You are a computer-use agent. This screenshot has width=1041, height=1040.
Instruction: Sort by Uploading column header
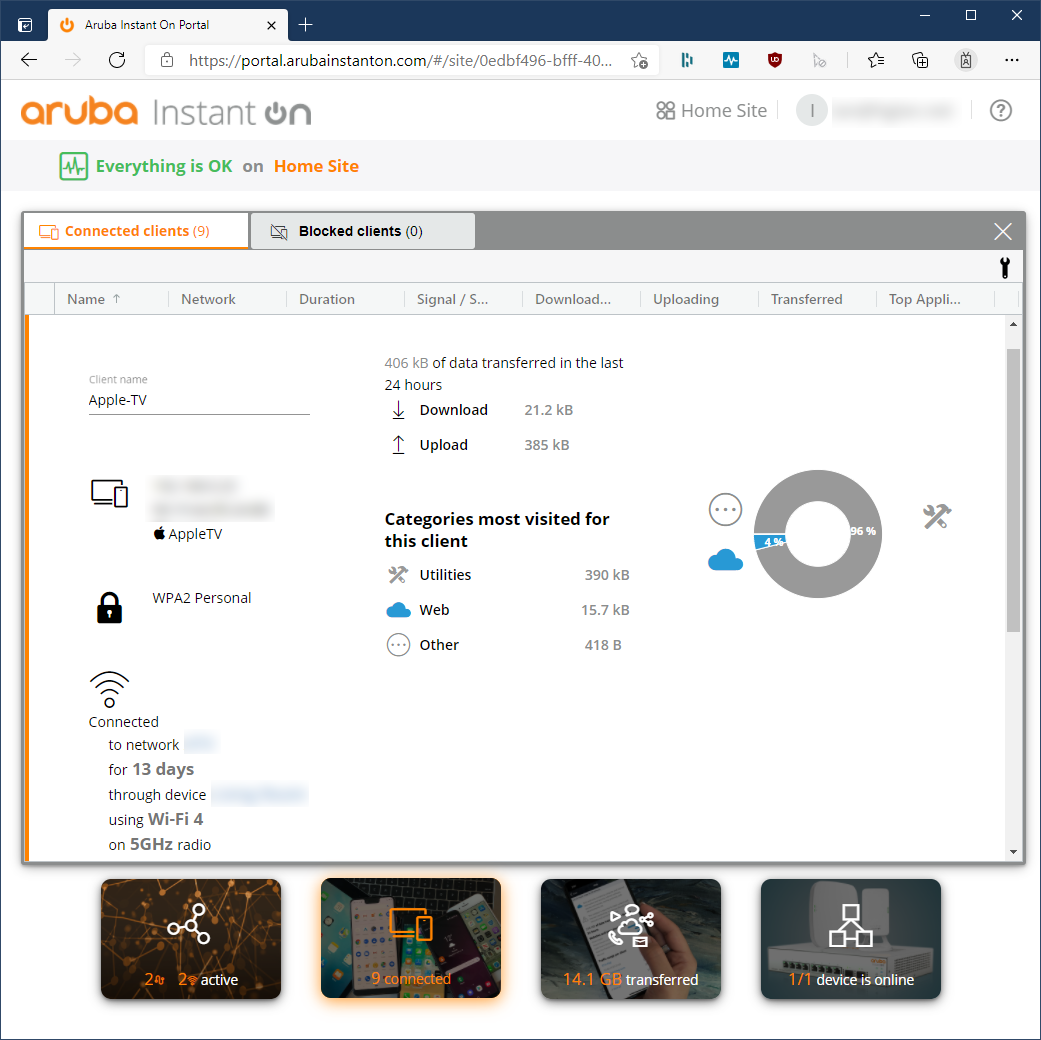(685, 299)
